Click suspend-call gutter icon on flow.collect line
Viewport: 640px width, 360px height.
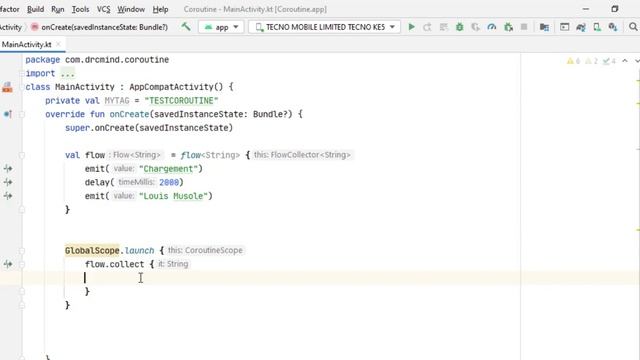[8, 264]
